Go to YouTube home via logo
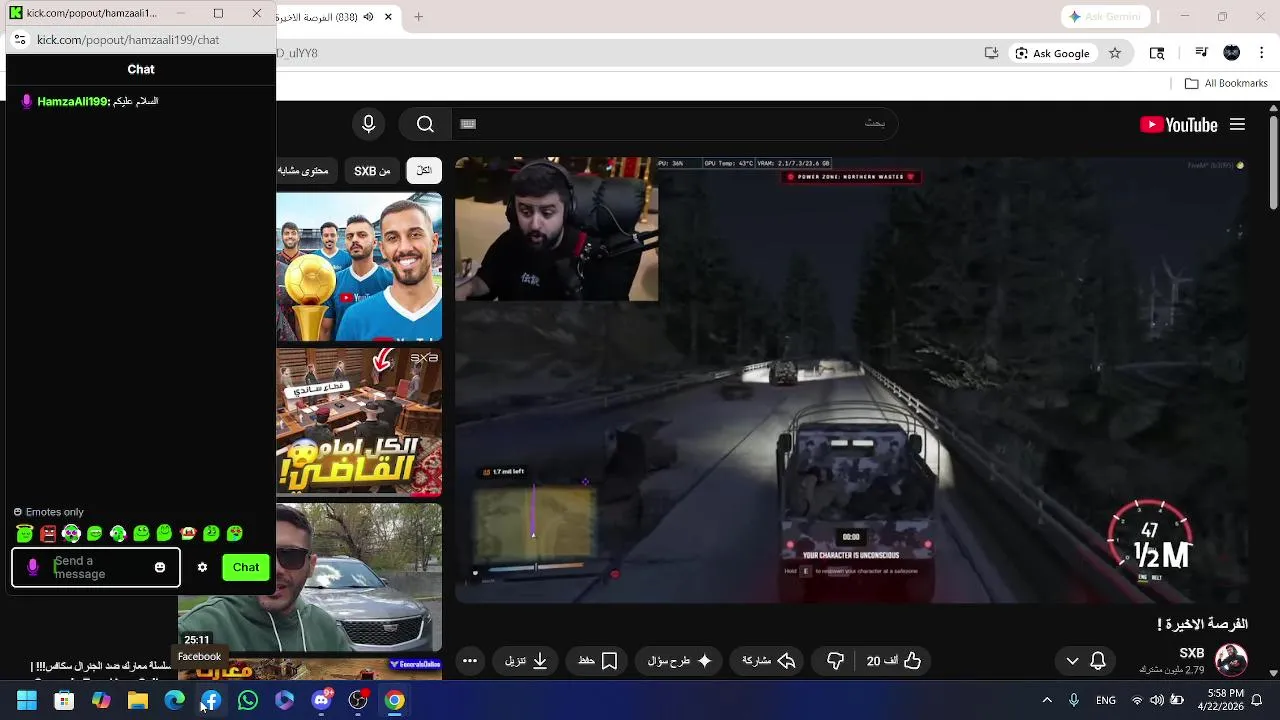Image resolution: width=1280 pixels, height=720 pixels. (1179, 125)
